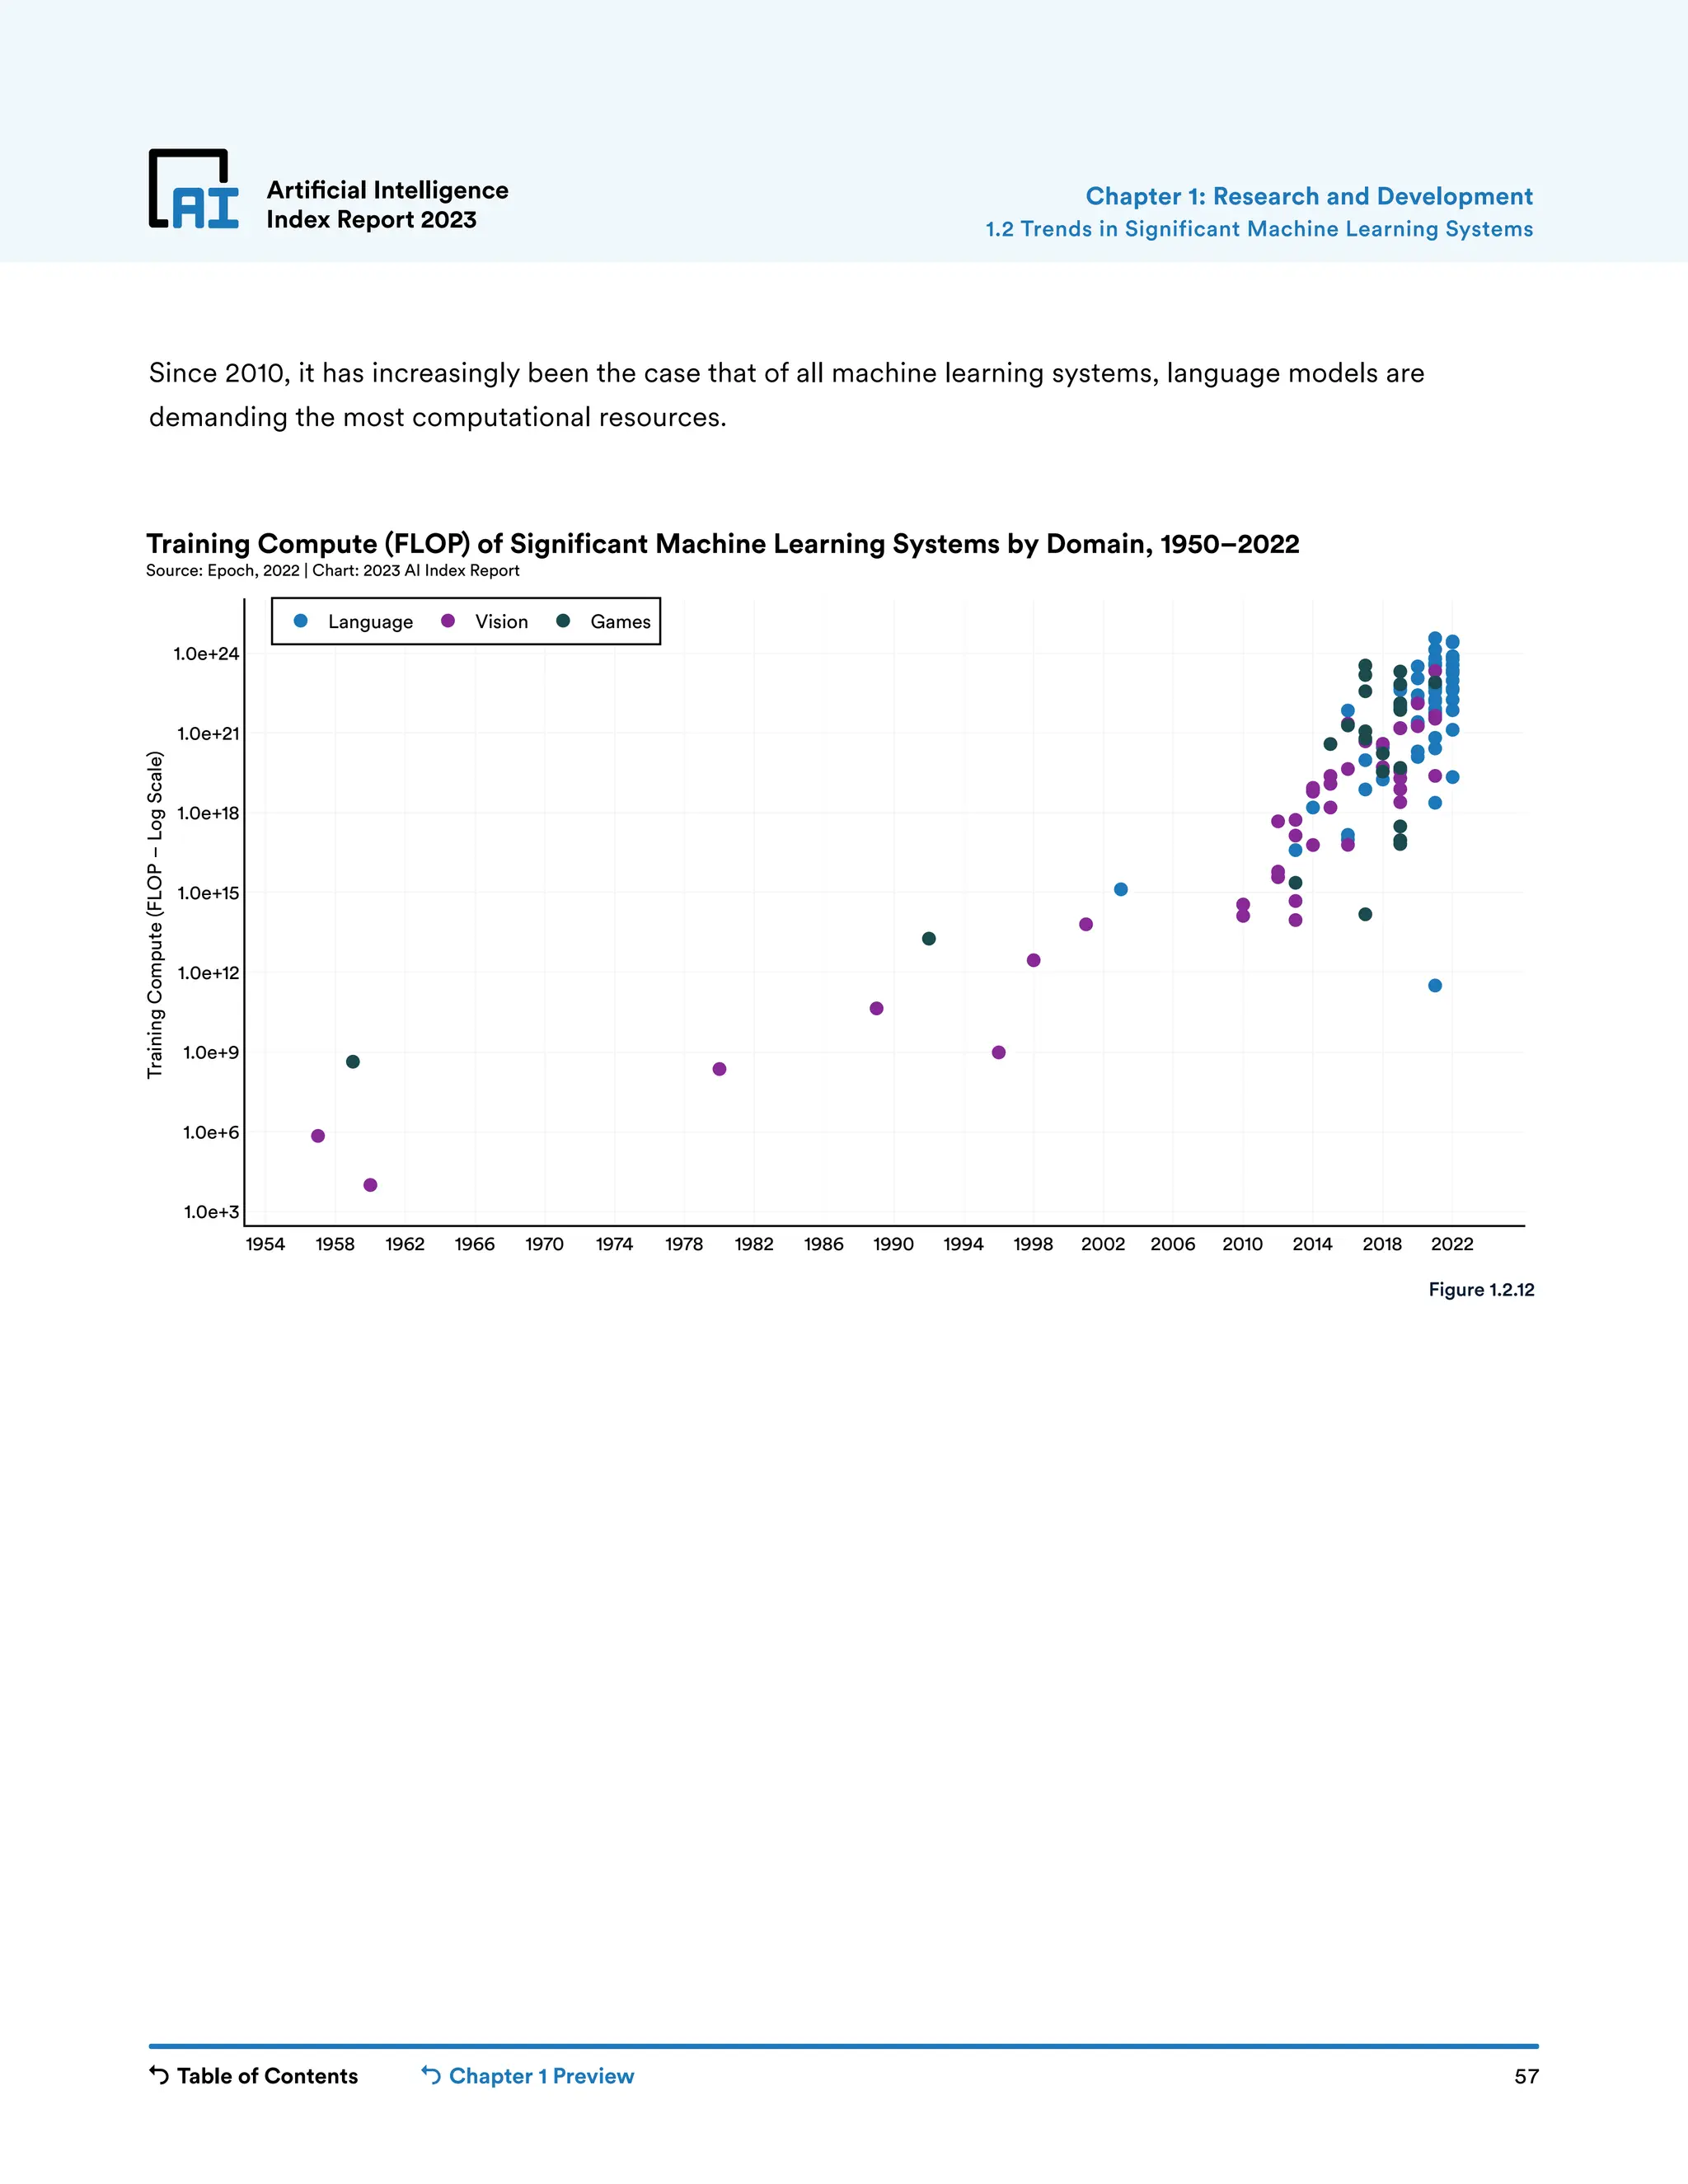Click the lowest purple point near 1960

370,1185
